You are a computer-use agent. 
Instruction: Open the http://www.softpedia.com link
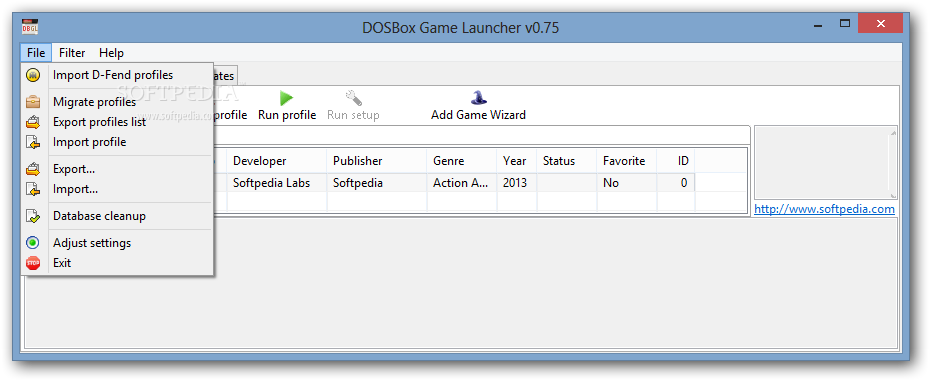pyautogui.click(x=824, y=209)
